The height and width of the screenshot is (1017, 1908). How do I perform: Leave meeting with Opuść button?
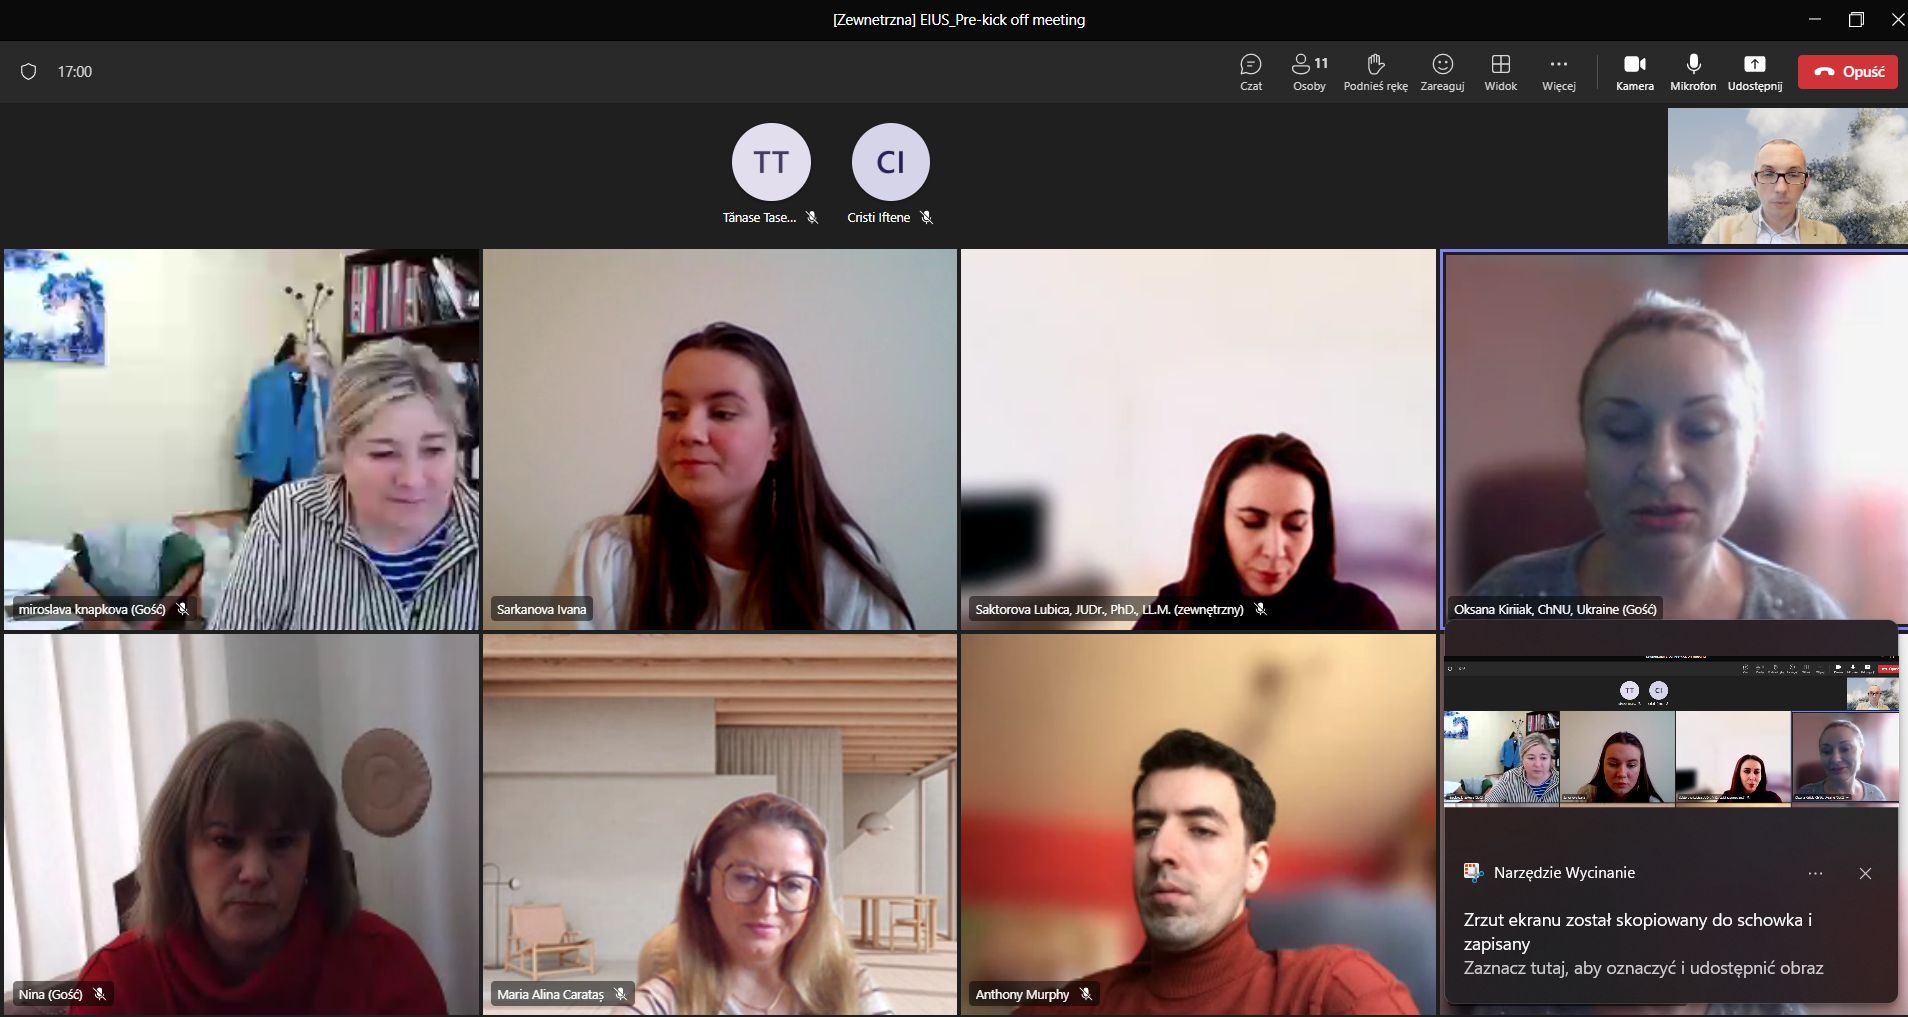point(1847,72)
